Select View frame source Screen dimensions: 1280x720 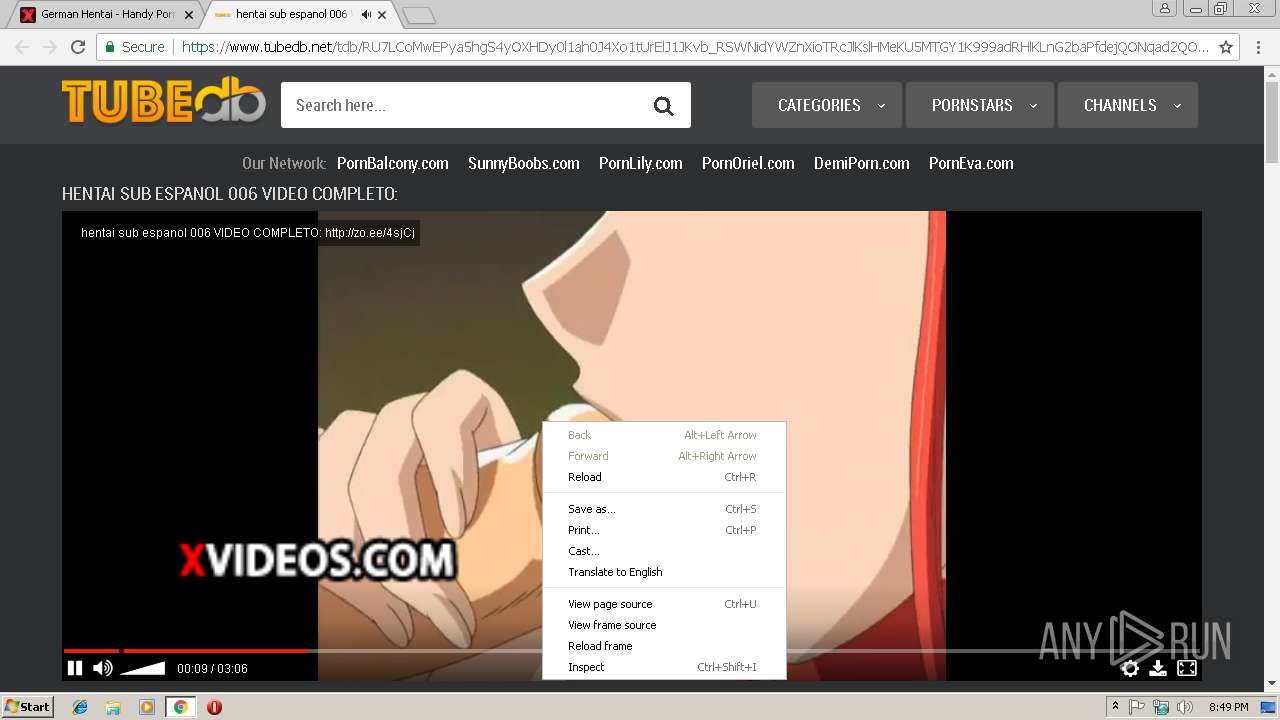point(664,625)
